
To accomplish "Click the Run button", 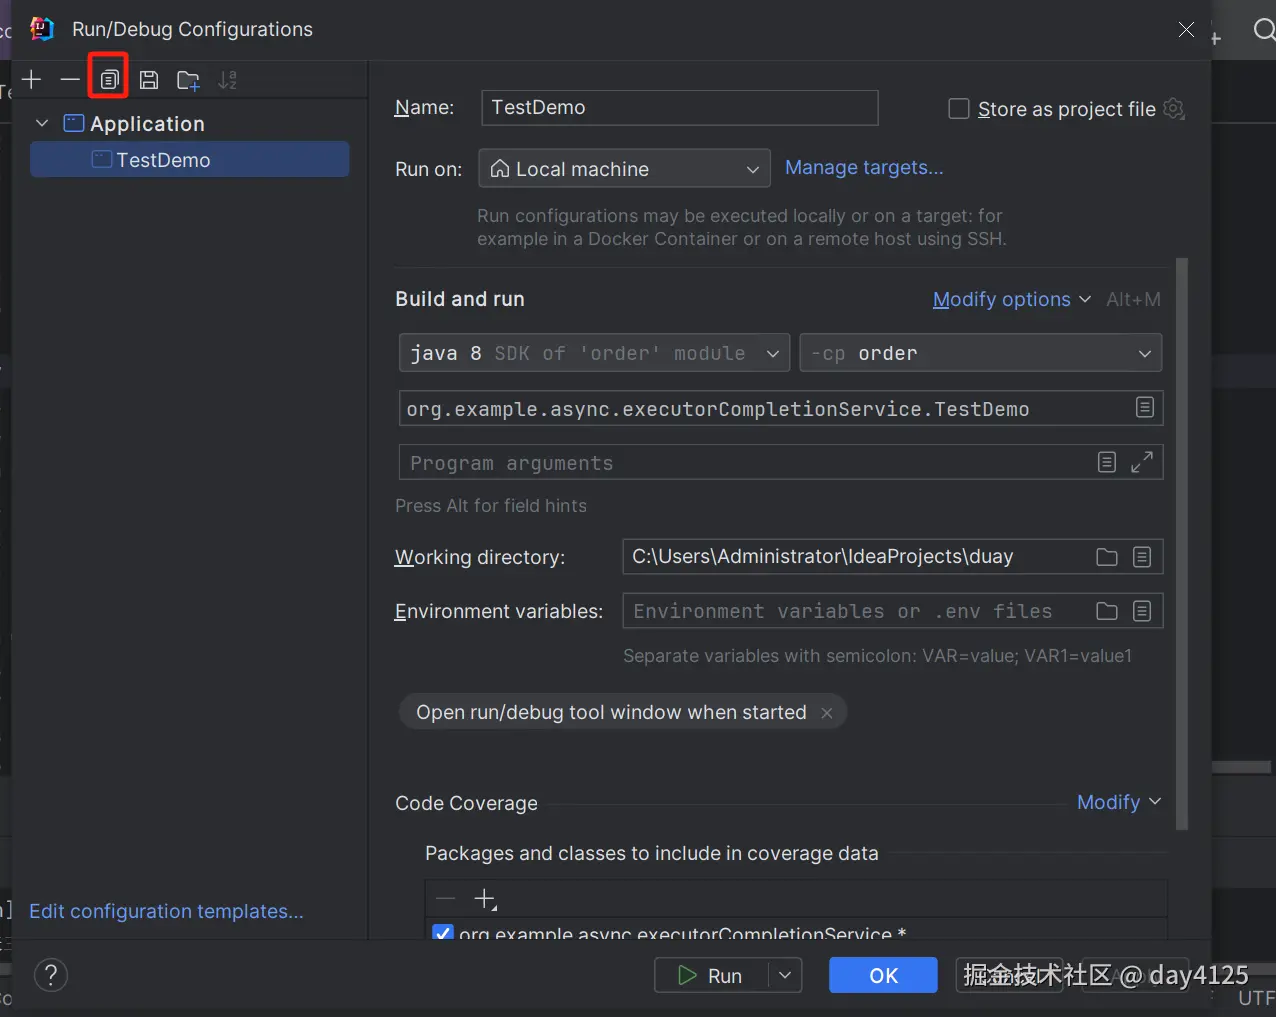I will (x=711, y=976).
